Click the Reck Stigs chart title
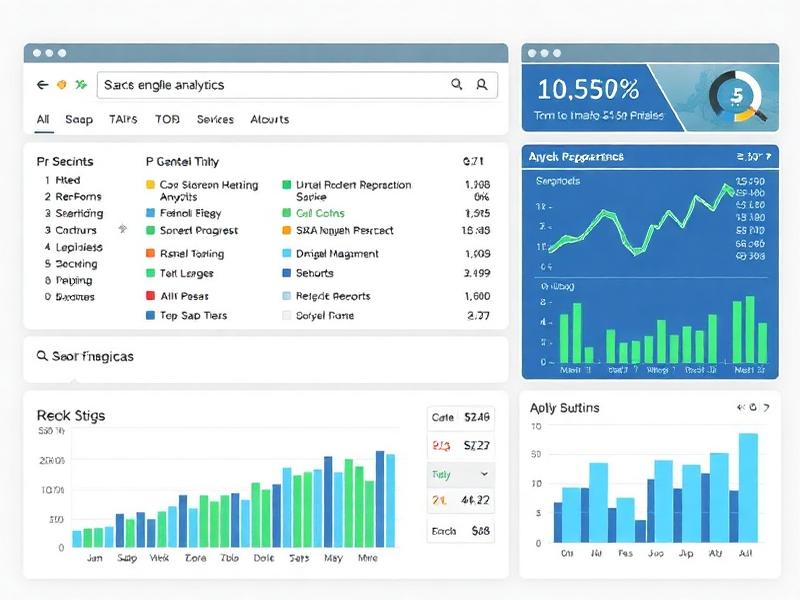 point(71,415)
